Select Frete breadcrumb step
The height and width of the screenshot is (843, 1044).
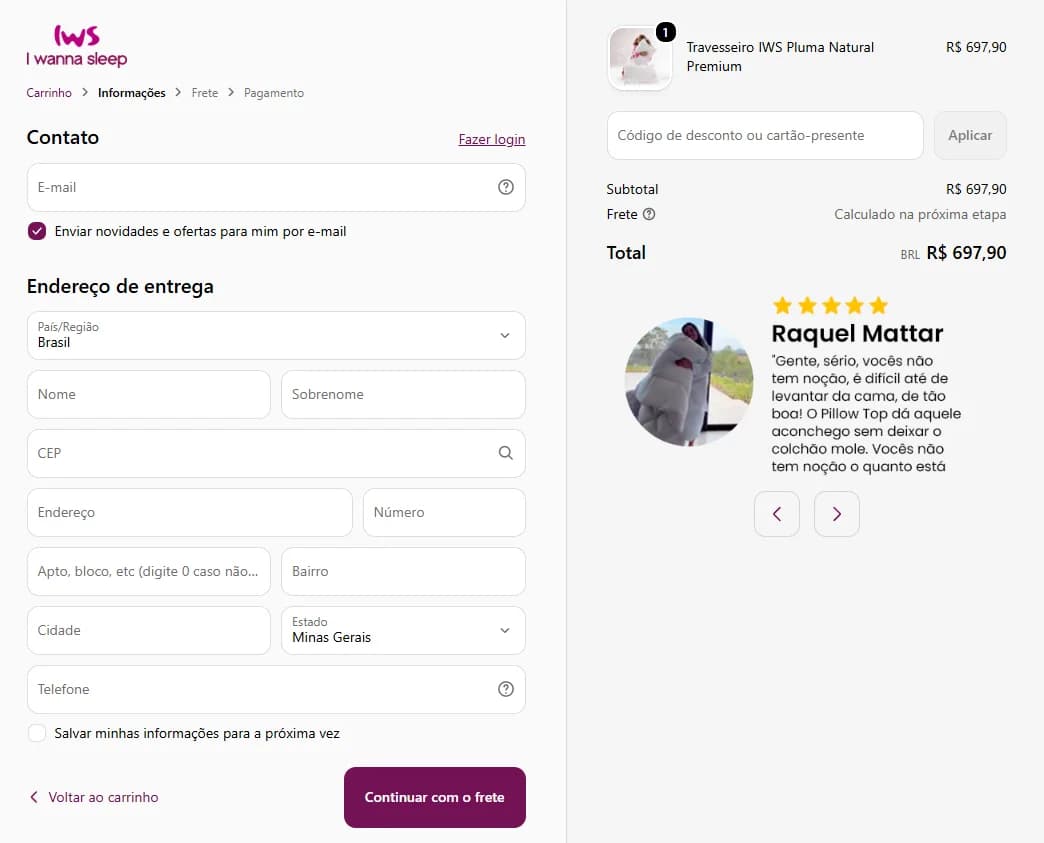point(205,93)
